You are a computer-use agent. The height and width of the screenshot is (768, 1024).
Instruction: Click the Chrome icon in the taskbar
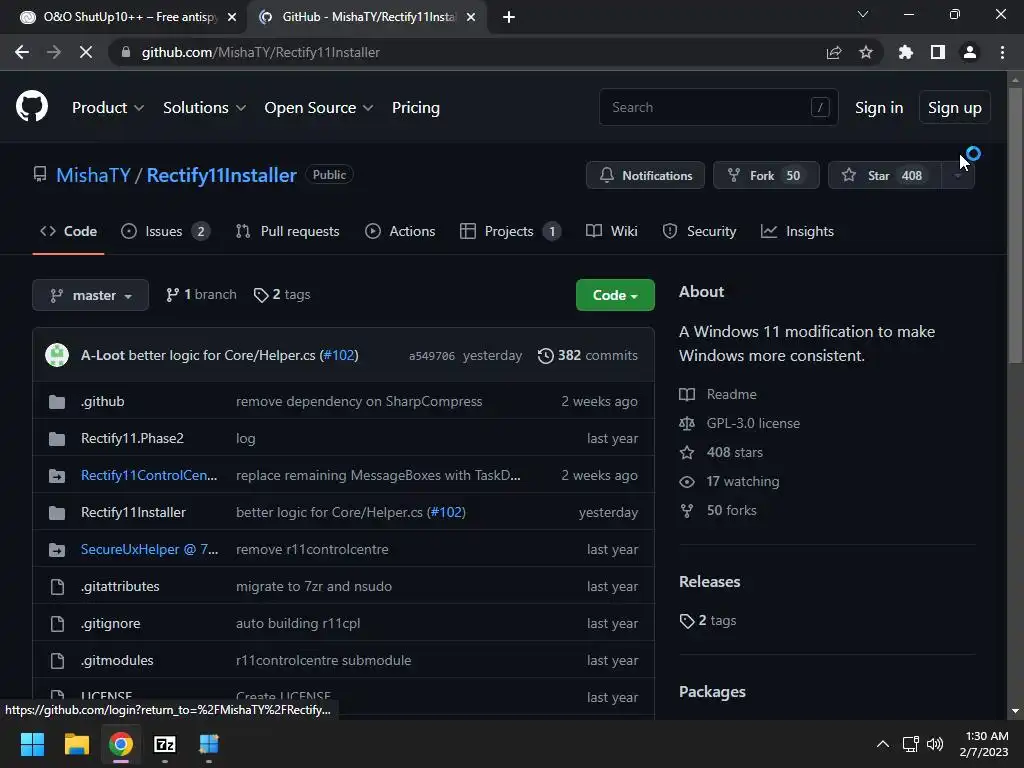point(121,744)
